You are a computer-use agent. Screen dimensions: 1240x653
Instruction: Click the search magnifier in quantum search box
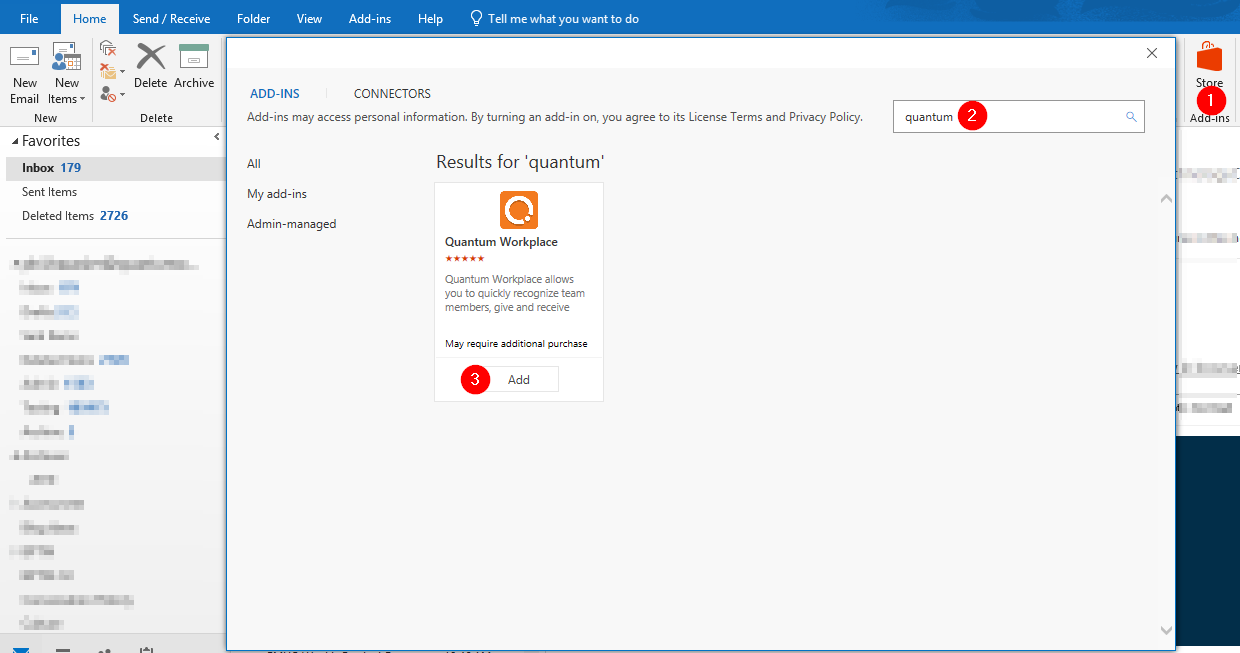click(1131, 116)
